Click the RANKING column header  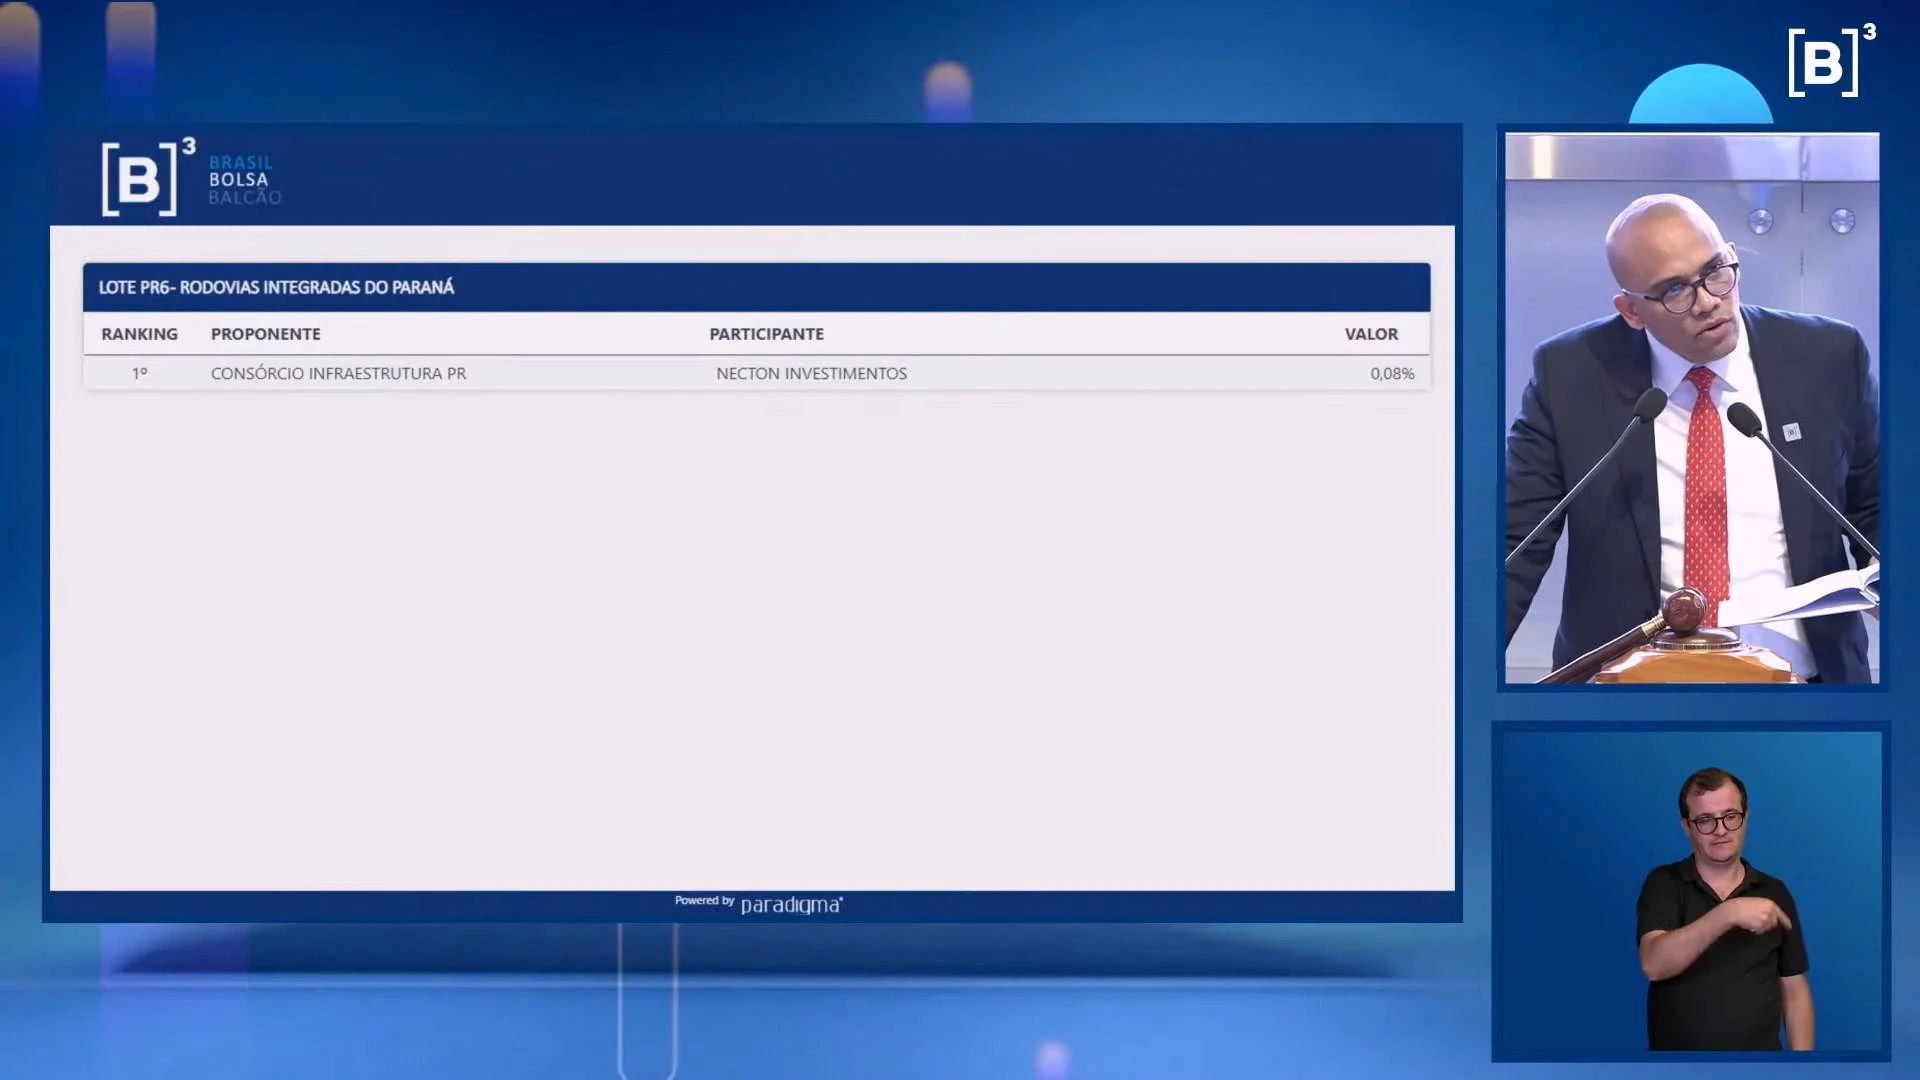pos(139,334)
